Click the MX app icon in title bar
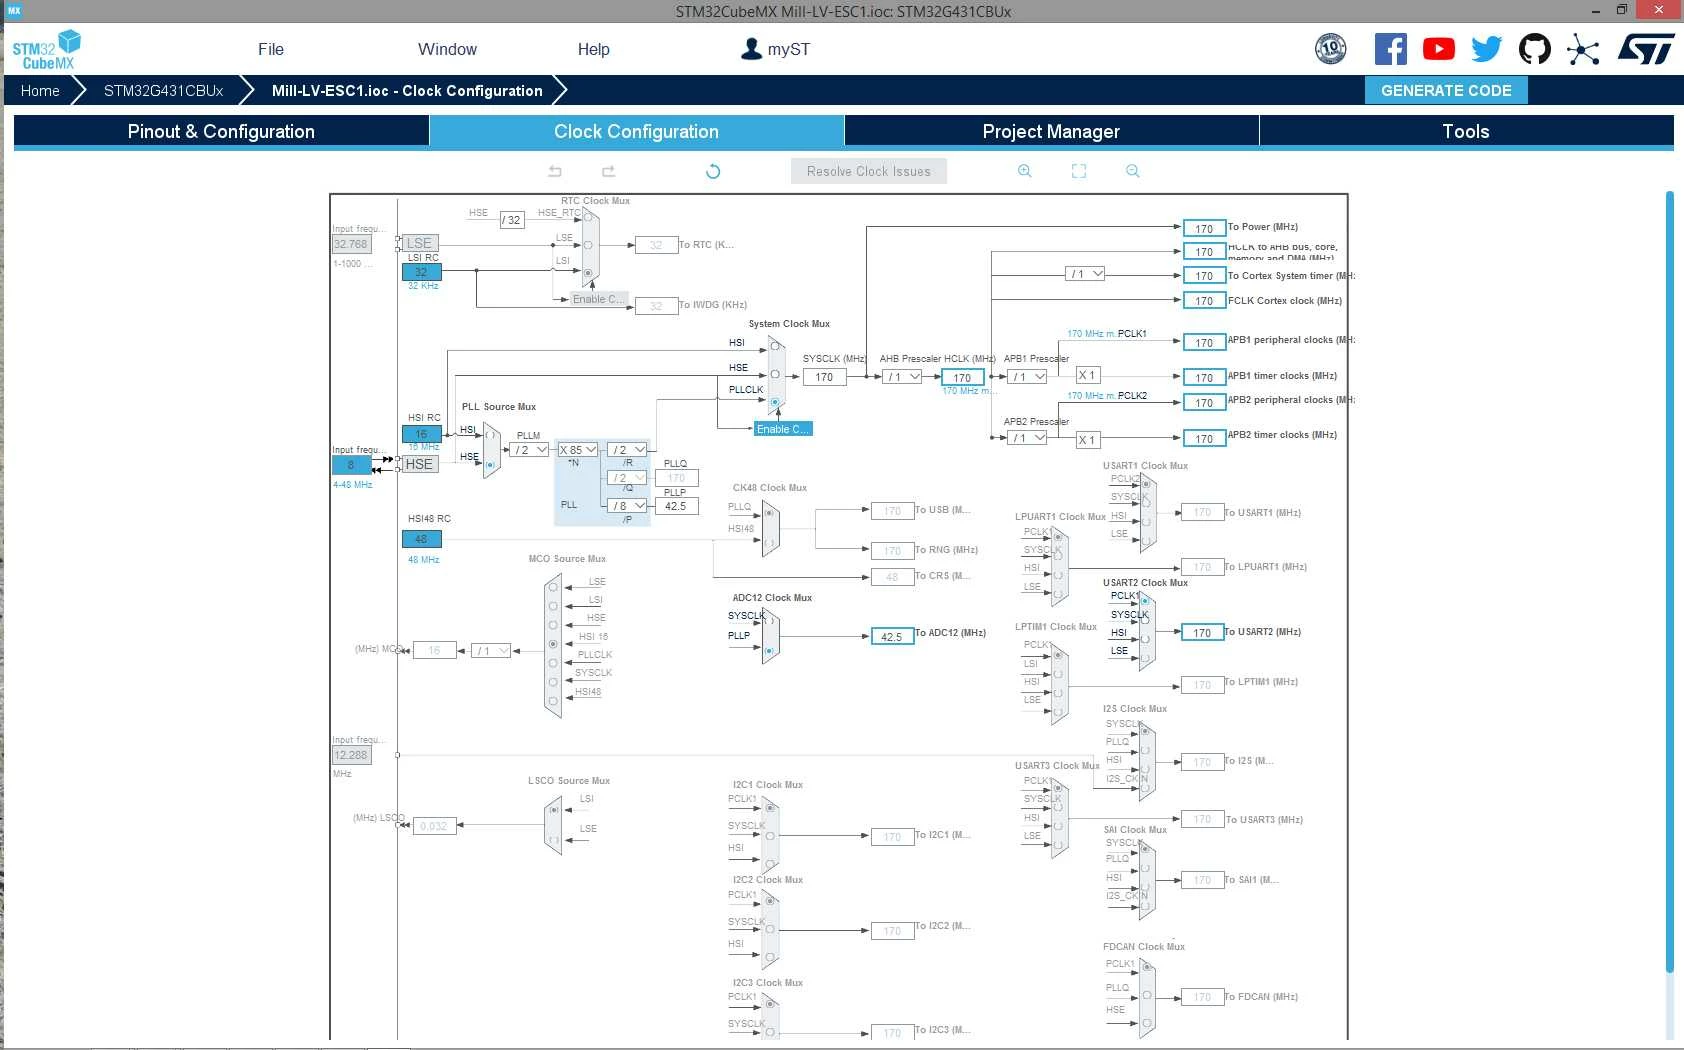The width and height of the screenshot is (1684, 1050). coord(14,11)
